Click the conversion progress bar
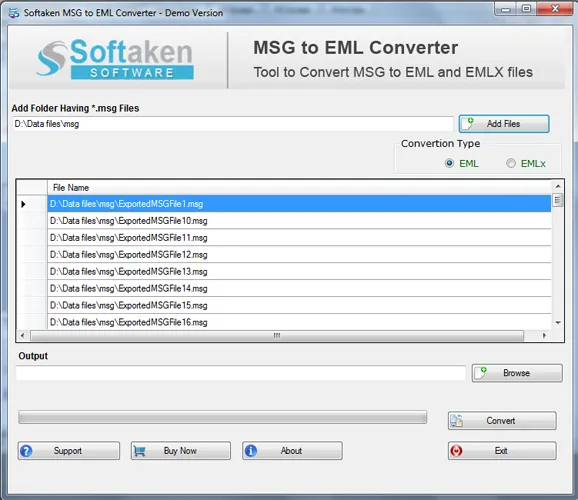 point(223,417)
